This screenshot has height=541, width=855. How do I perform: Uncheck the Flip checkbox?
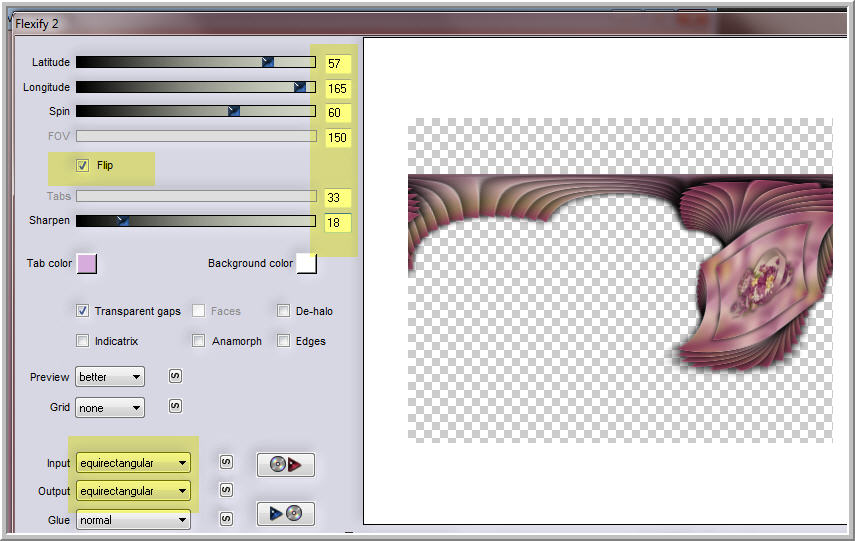click(82, 165)
